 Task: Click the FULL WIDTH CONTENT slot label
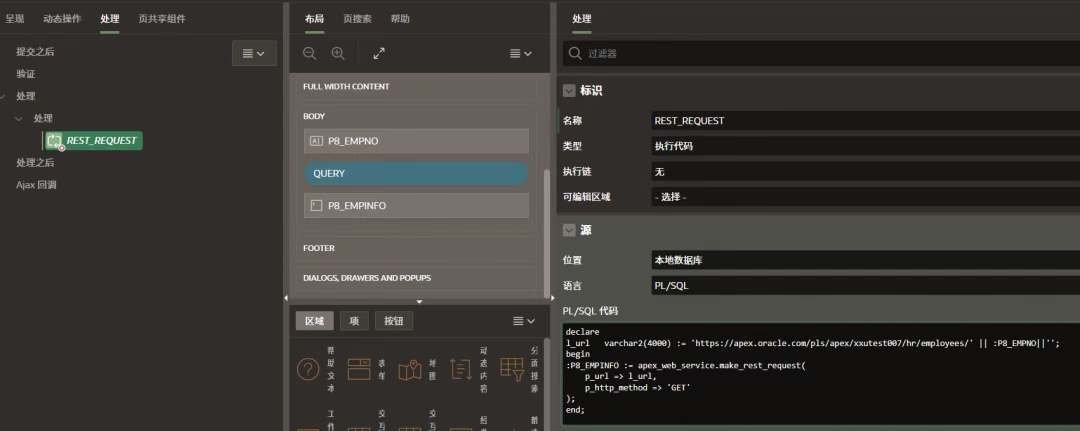pos(346,87)
